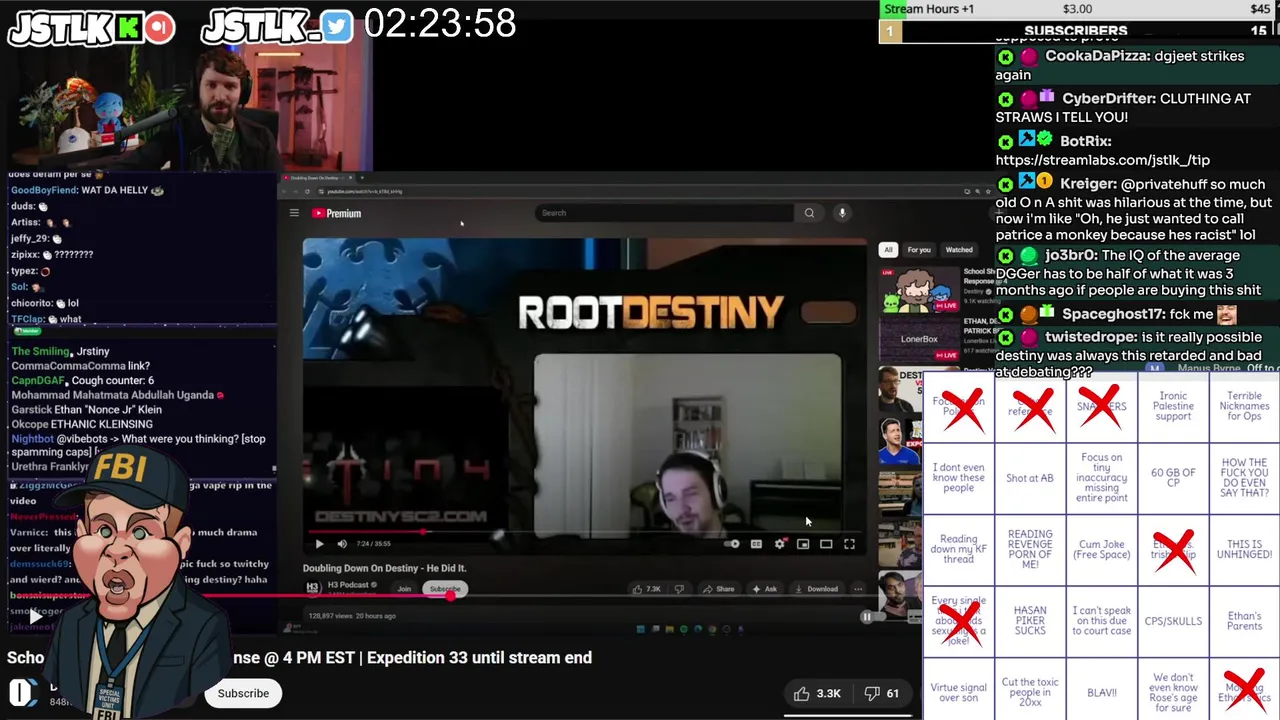Click the Nightbot chat message

[x=139, y=445]
